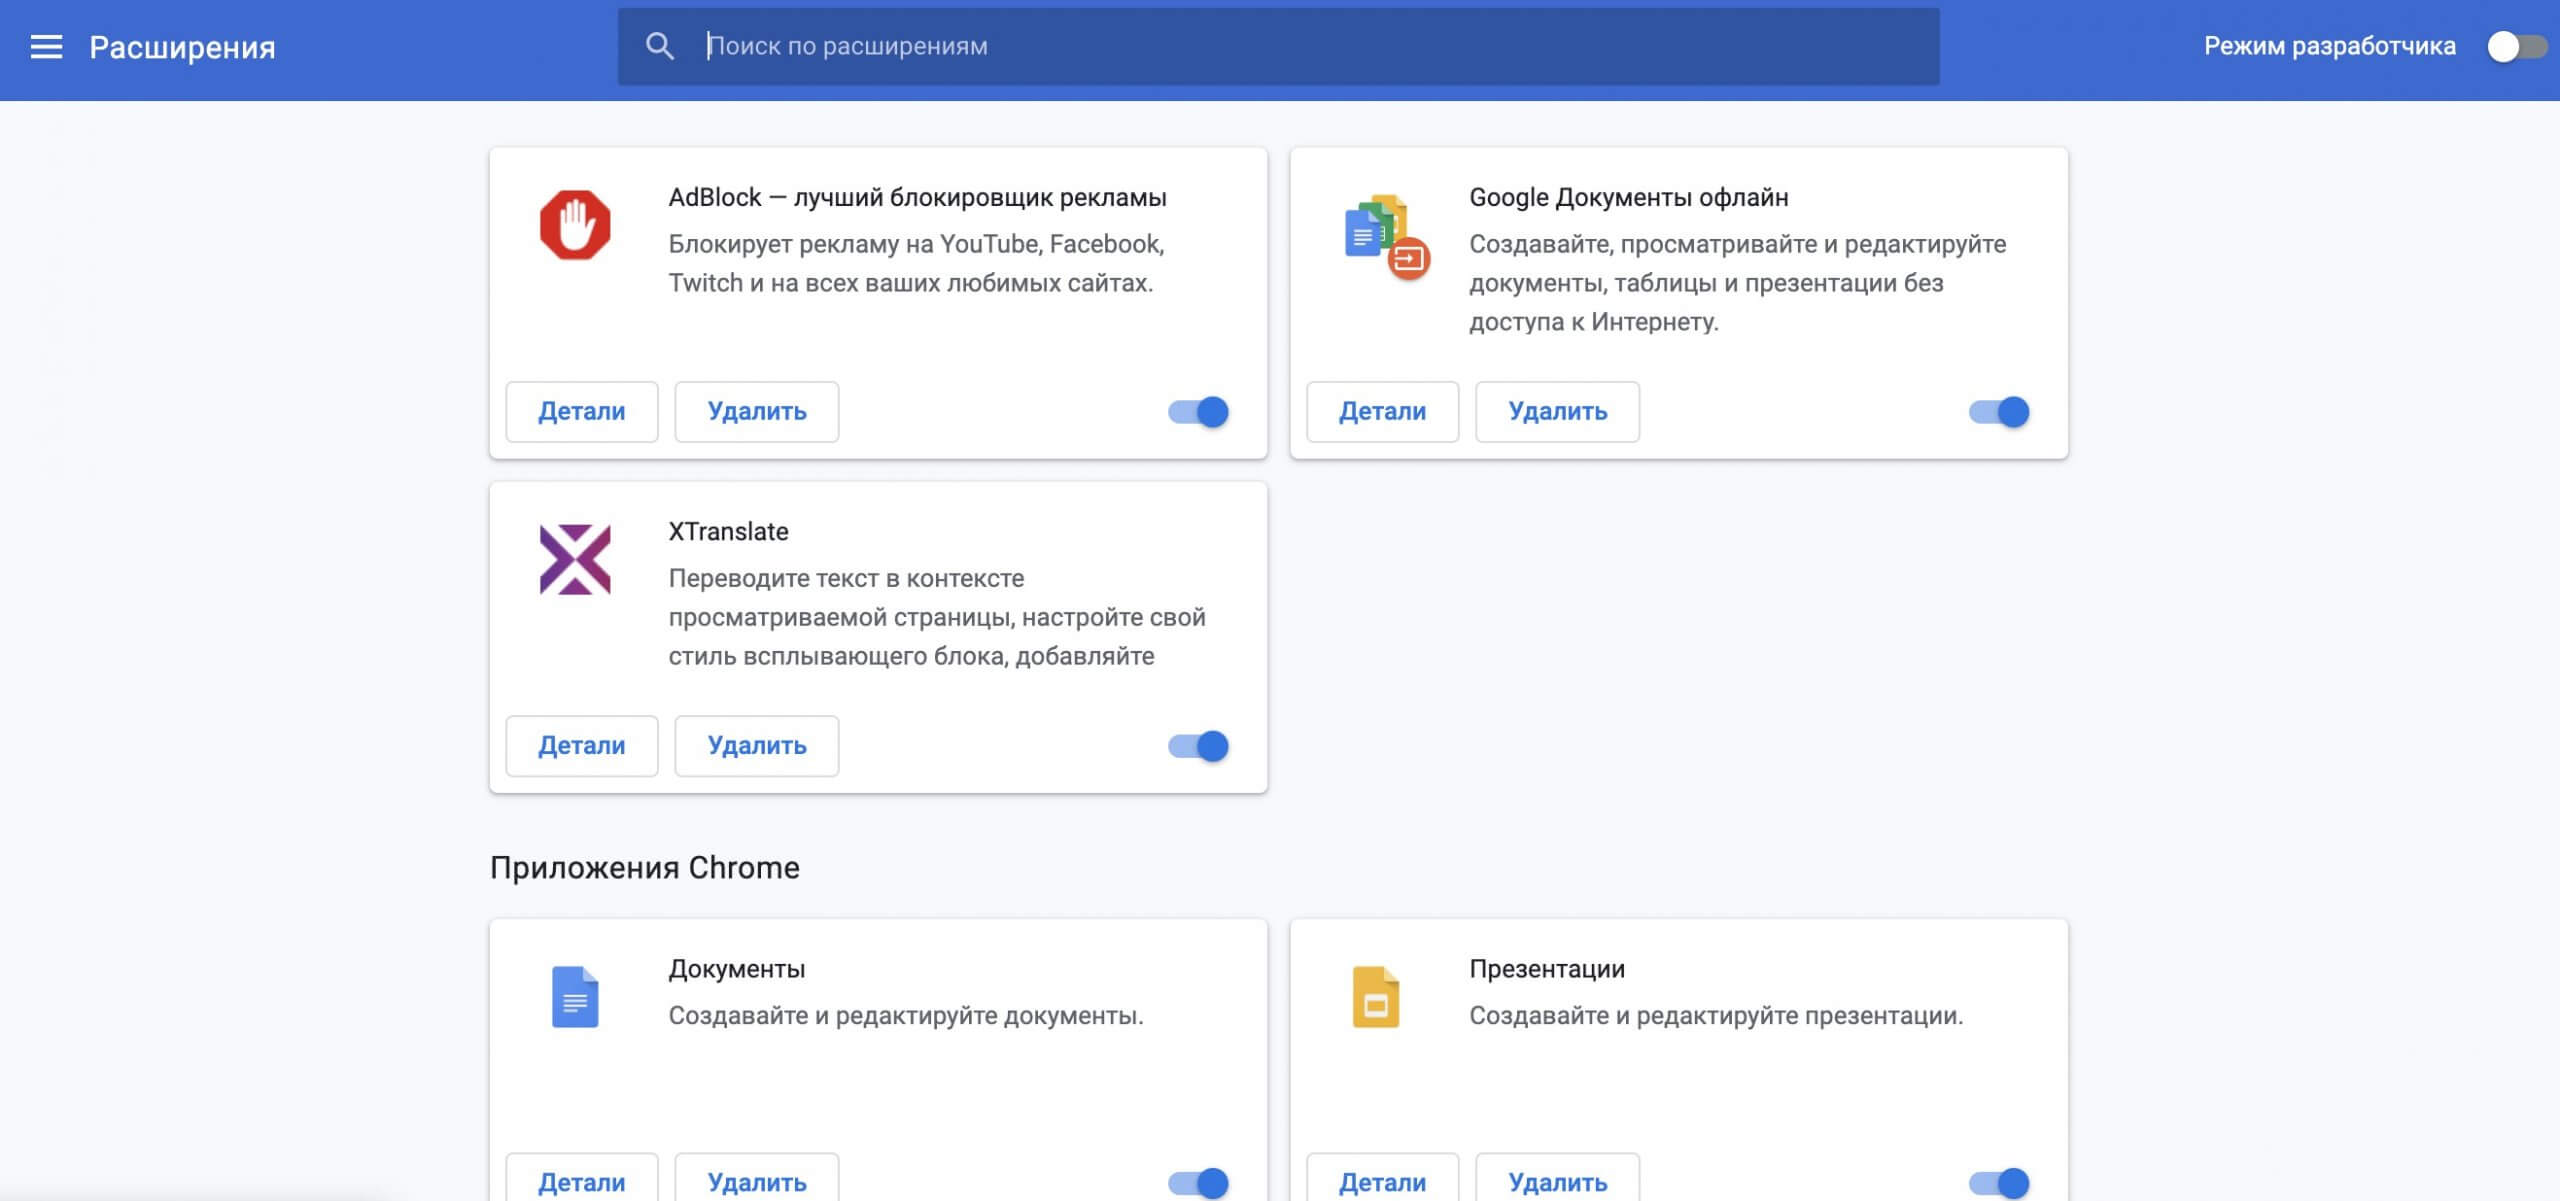This screenshot has width=2560, height=1201.
Task: Open Детали for Google Документы офлайн
Action: 1383,411
